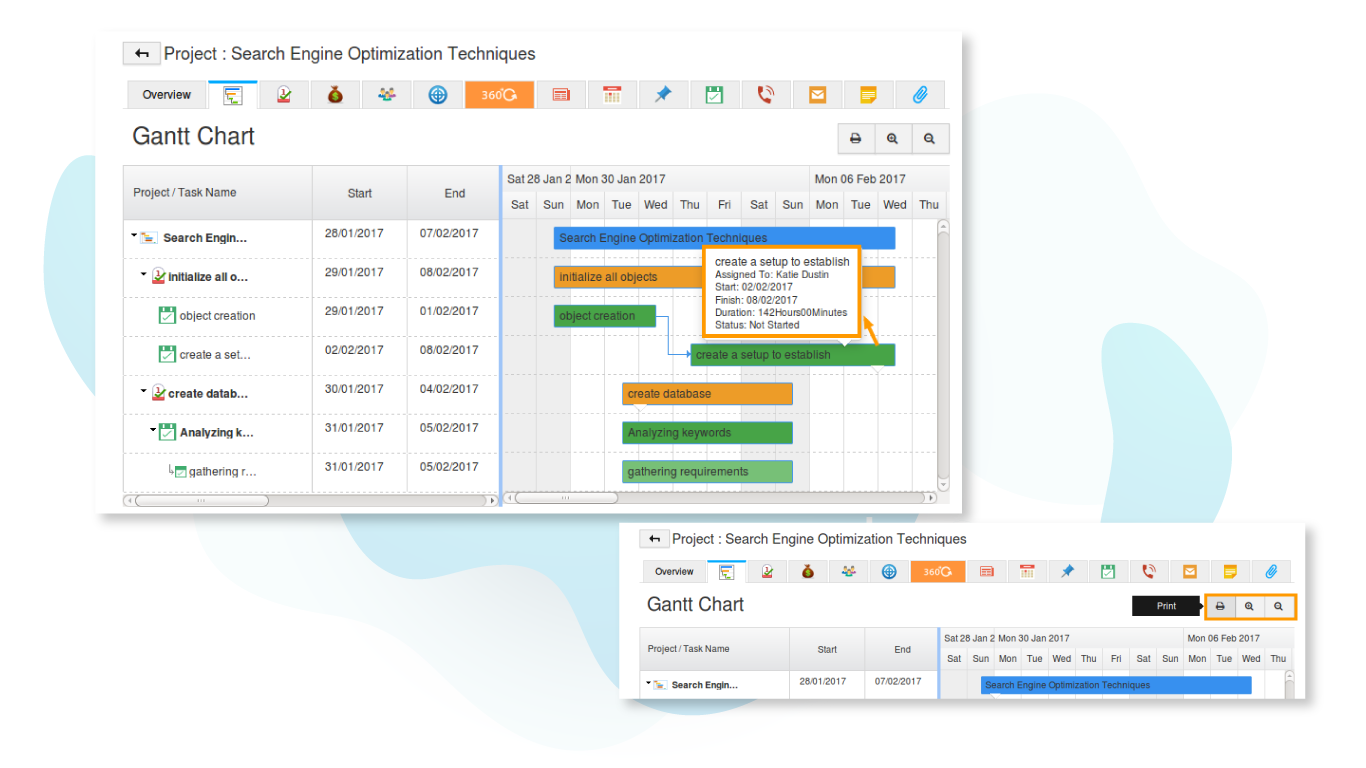Collapse the Search Engin… row in the smaller window
The height and width of the screenshot is (768, 1366).
[x=648, y=684]
